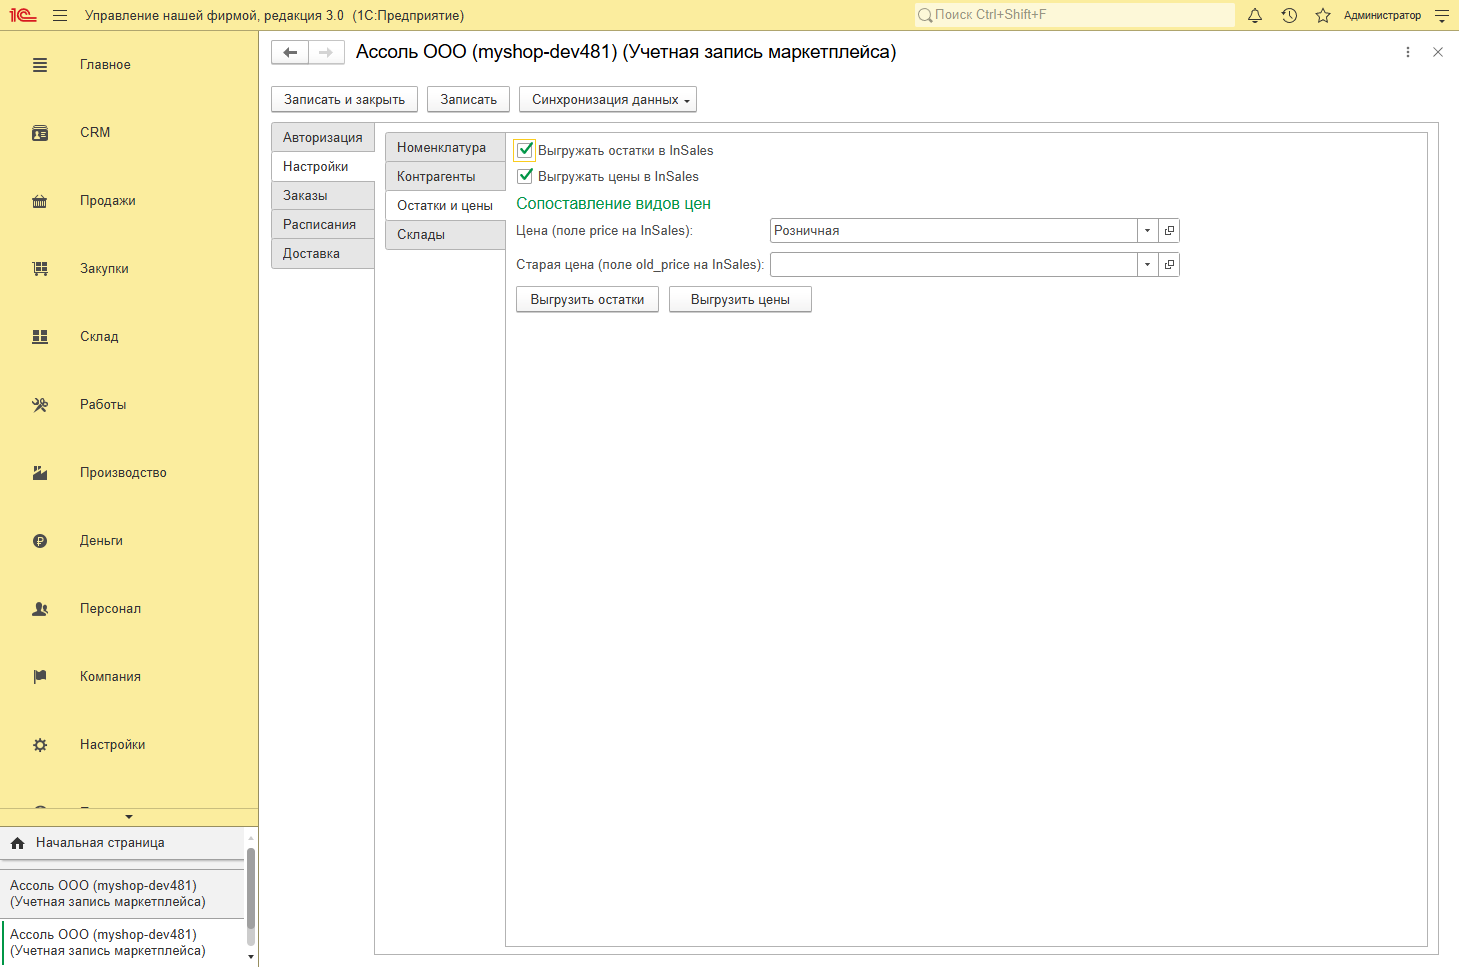Open the Контрагенты sub-tab
This screenshot has height=967, width=1459.
point(445,177)
